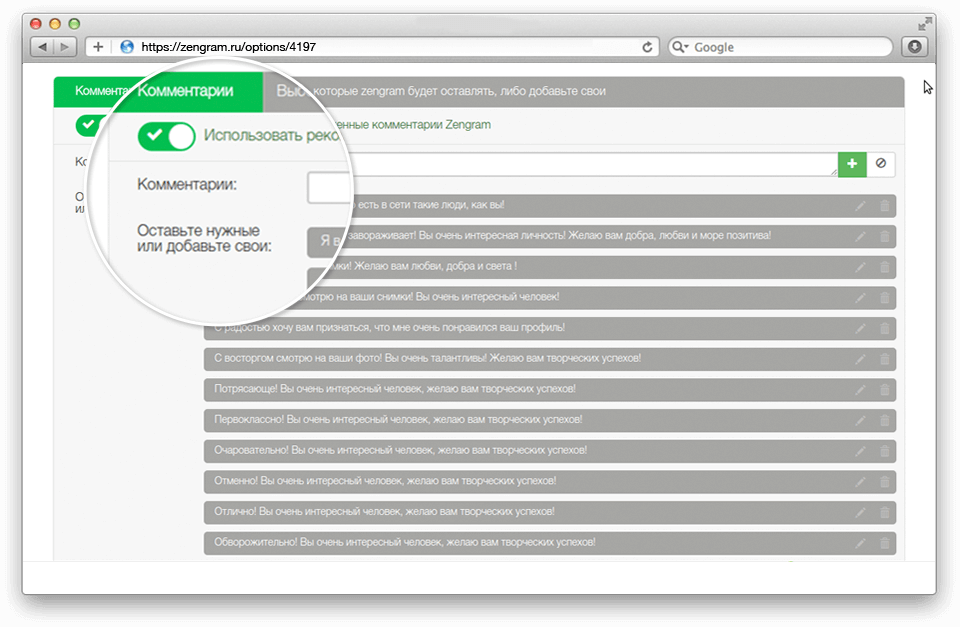This screenshot has width=960, height=627.
Task: Click the pencil icon on the 'Очаровательно!' comment
Action: [859, 451]
